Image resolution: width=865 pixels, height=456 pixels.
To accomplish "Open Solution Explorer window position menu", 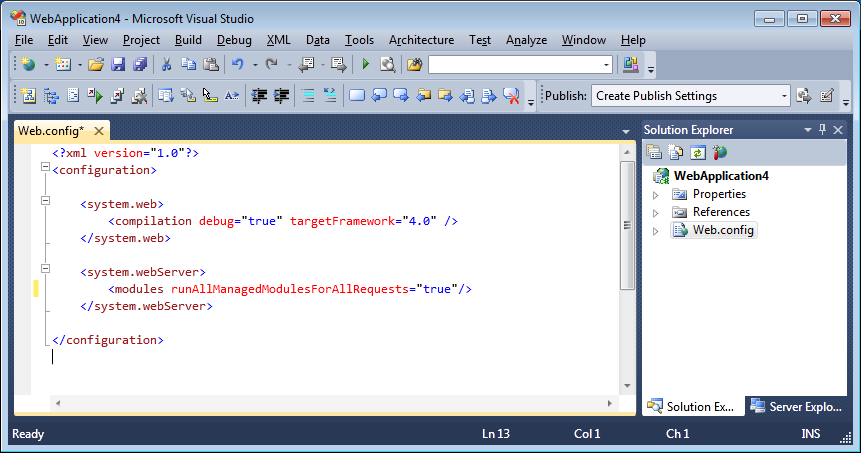I will click(808, 130).
